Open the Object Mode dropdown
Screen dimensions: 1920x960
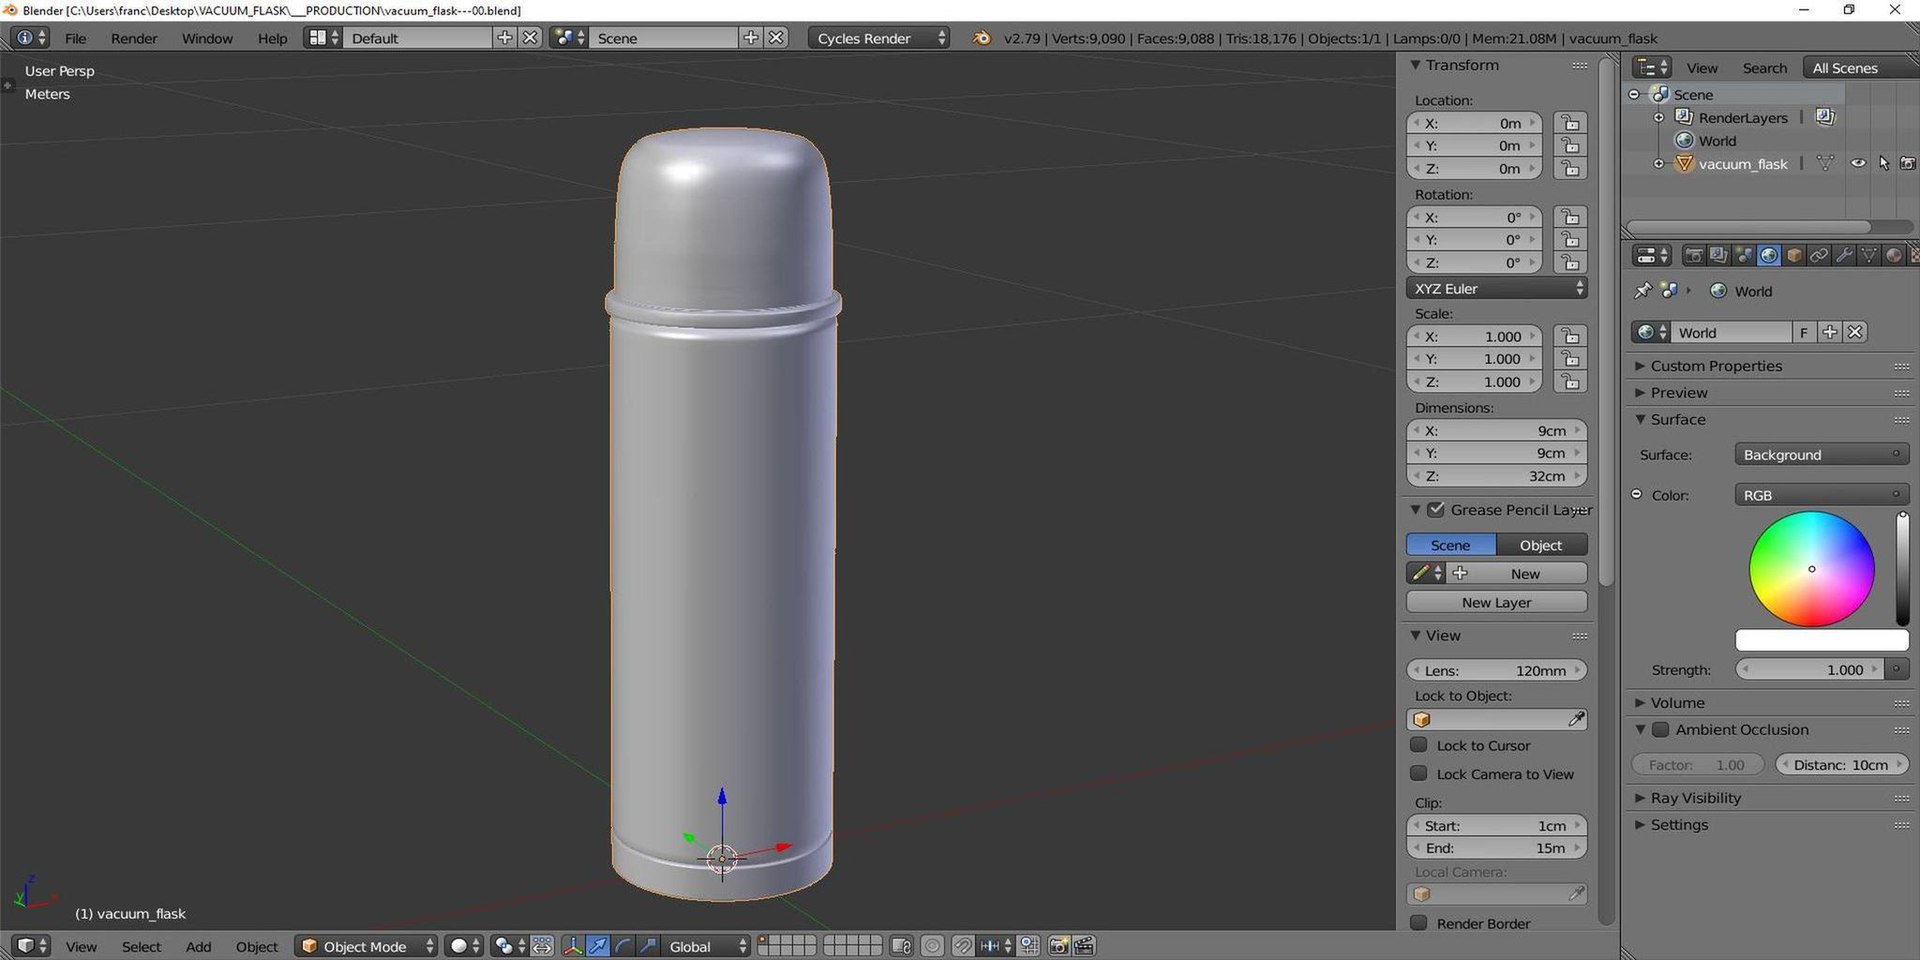(367, 946)
